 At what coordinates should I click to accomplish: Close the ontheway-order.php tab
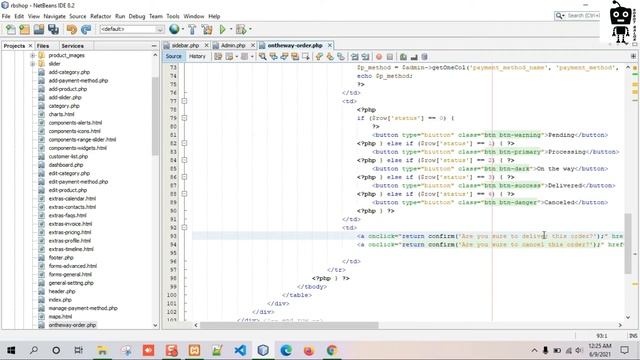[x=330, y=45]
